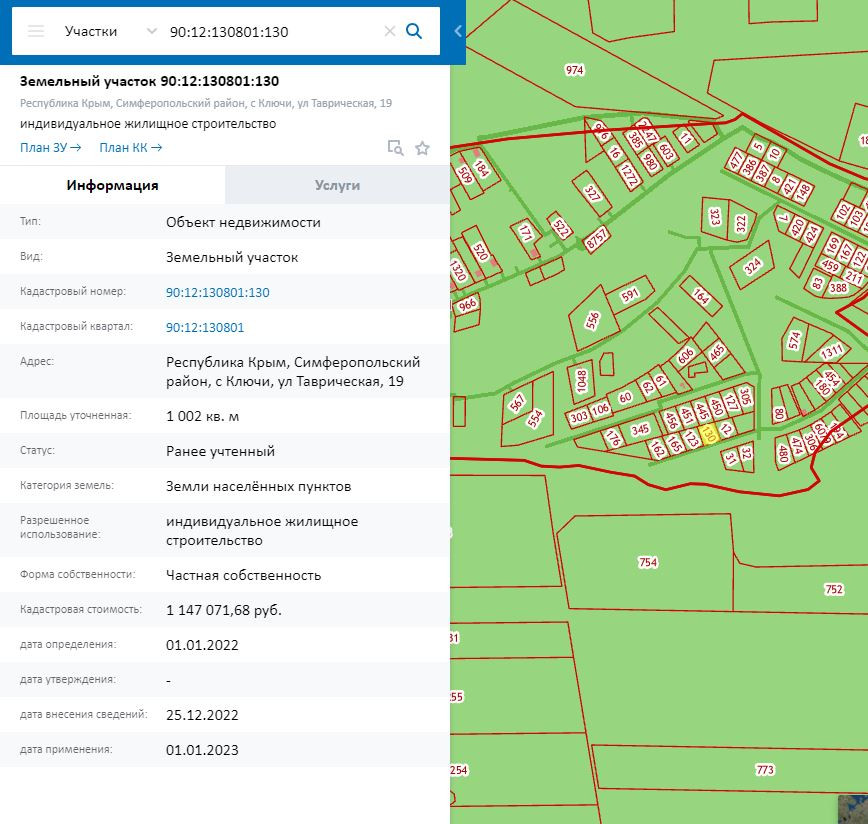The height and width of the screenshot is (824, 868).
Task: Click the cadastral value 1 147 071,68 руб.
Action: [224, 610]
